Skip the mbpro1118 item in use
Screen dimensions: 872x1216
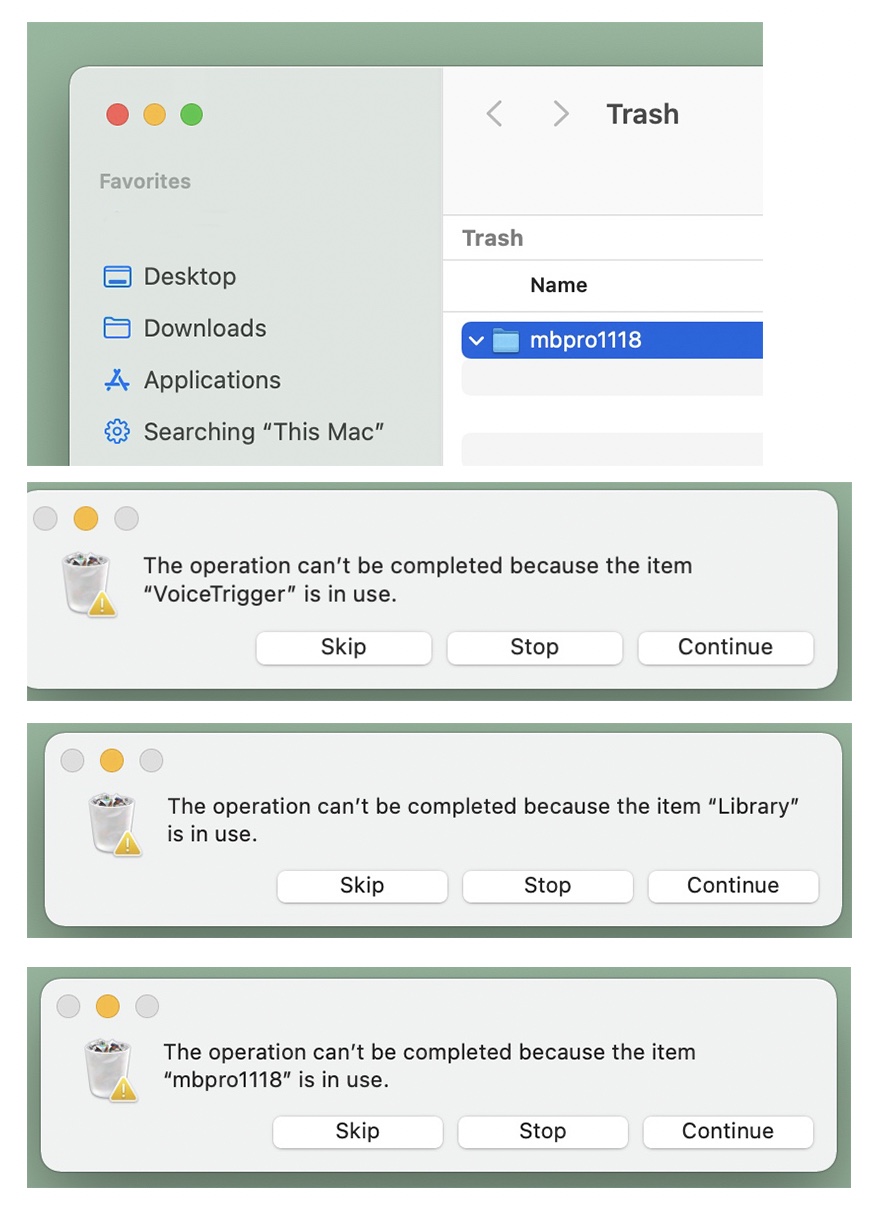[357, 1131]
